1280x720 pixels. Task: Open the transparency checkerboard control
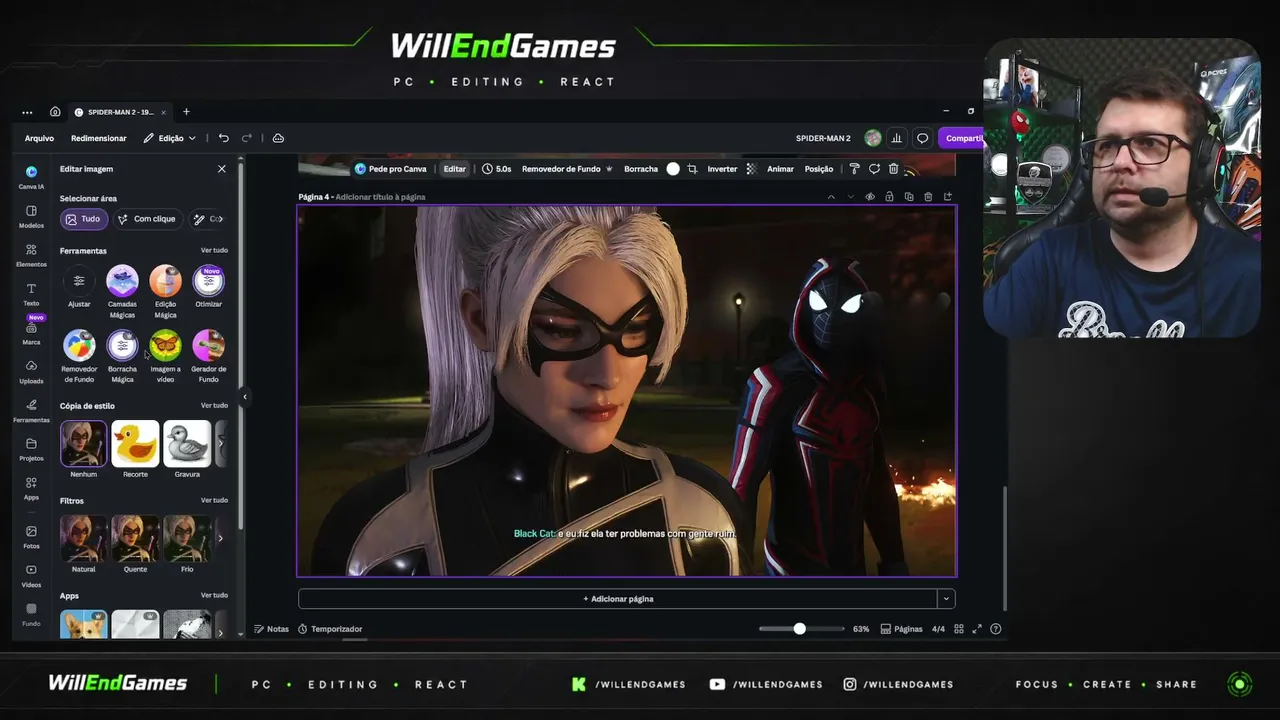pos(751,169)
